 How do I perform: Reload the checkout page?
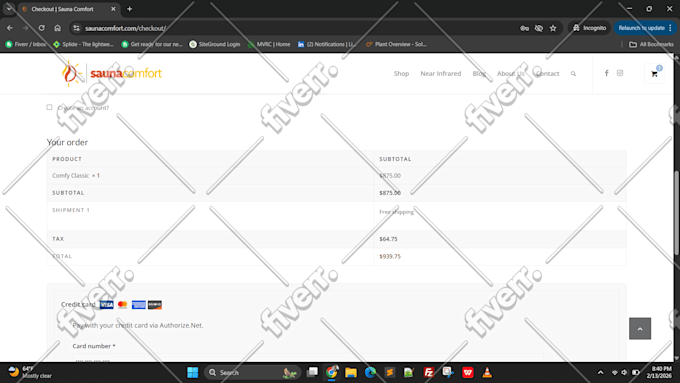(x=42, y=28)
